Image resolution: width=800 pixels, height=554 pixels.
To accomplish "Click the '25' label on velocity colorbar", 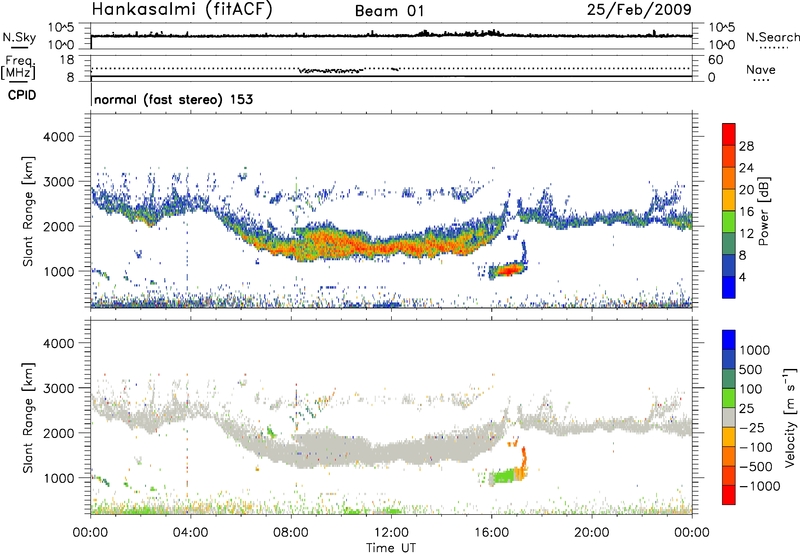I will [746, 408].
